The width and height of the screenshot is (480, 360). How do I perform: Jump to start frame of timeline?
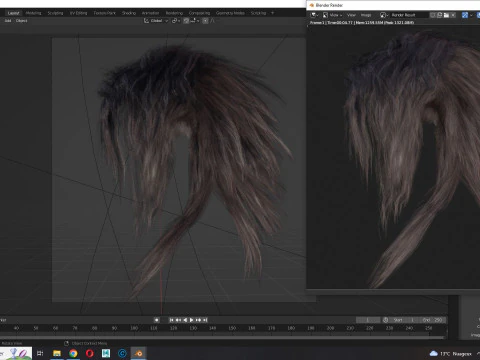point(171,320)
